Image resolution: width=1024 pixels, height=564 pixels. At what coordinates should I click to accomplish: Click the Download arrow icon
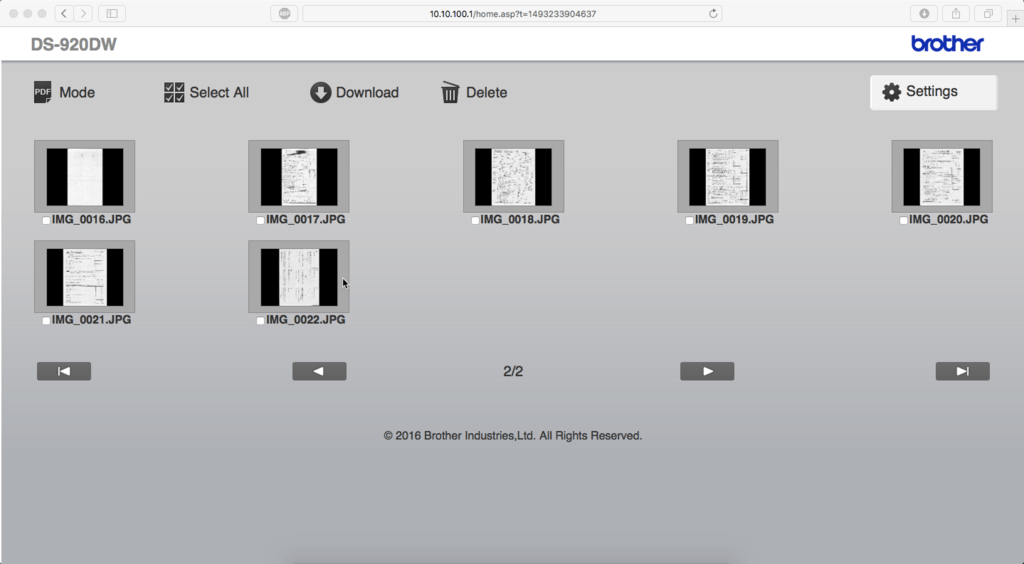(320, 92)
